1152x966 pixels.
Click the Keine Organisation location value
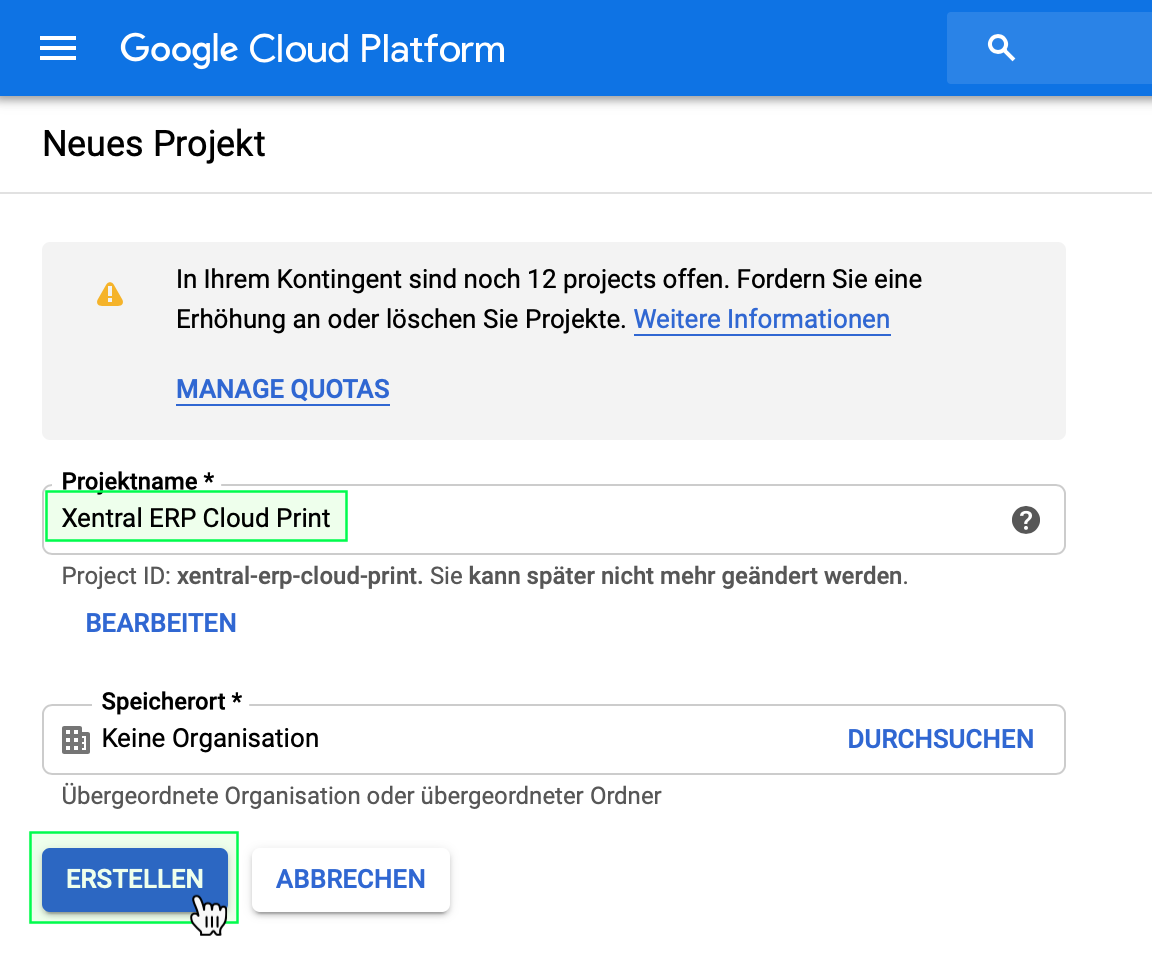(x=210, y=739)
